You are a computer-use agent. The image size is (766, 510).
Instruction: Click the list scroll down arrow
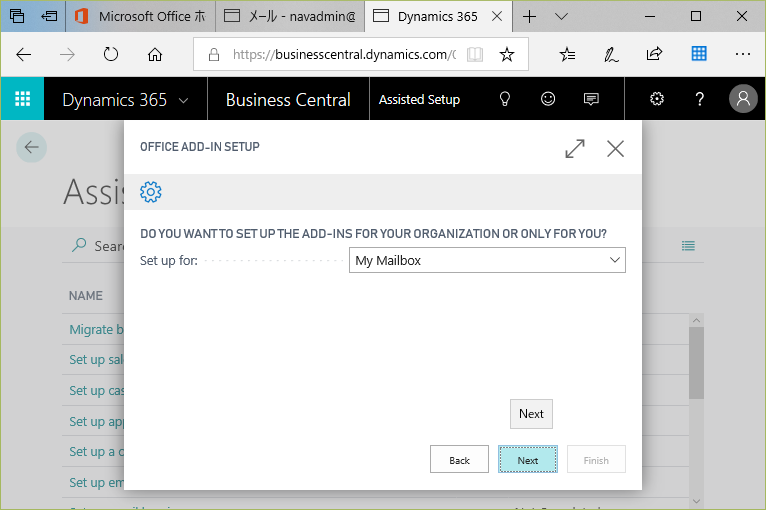[x=696, y=501]
